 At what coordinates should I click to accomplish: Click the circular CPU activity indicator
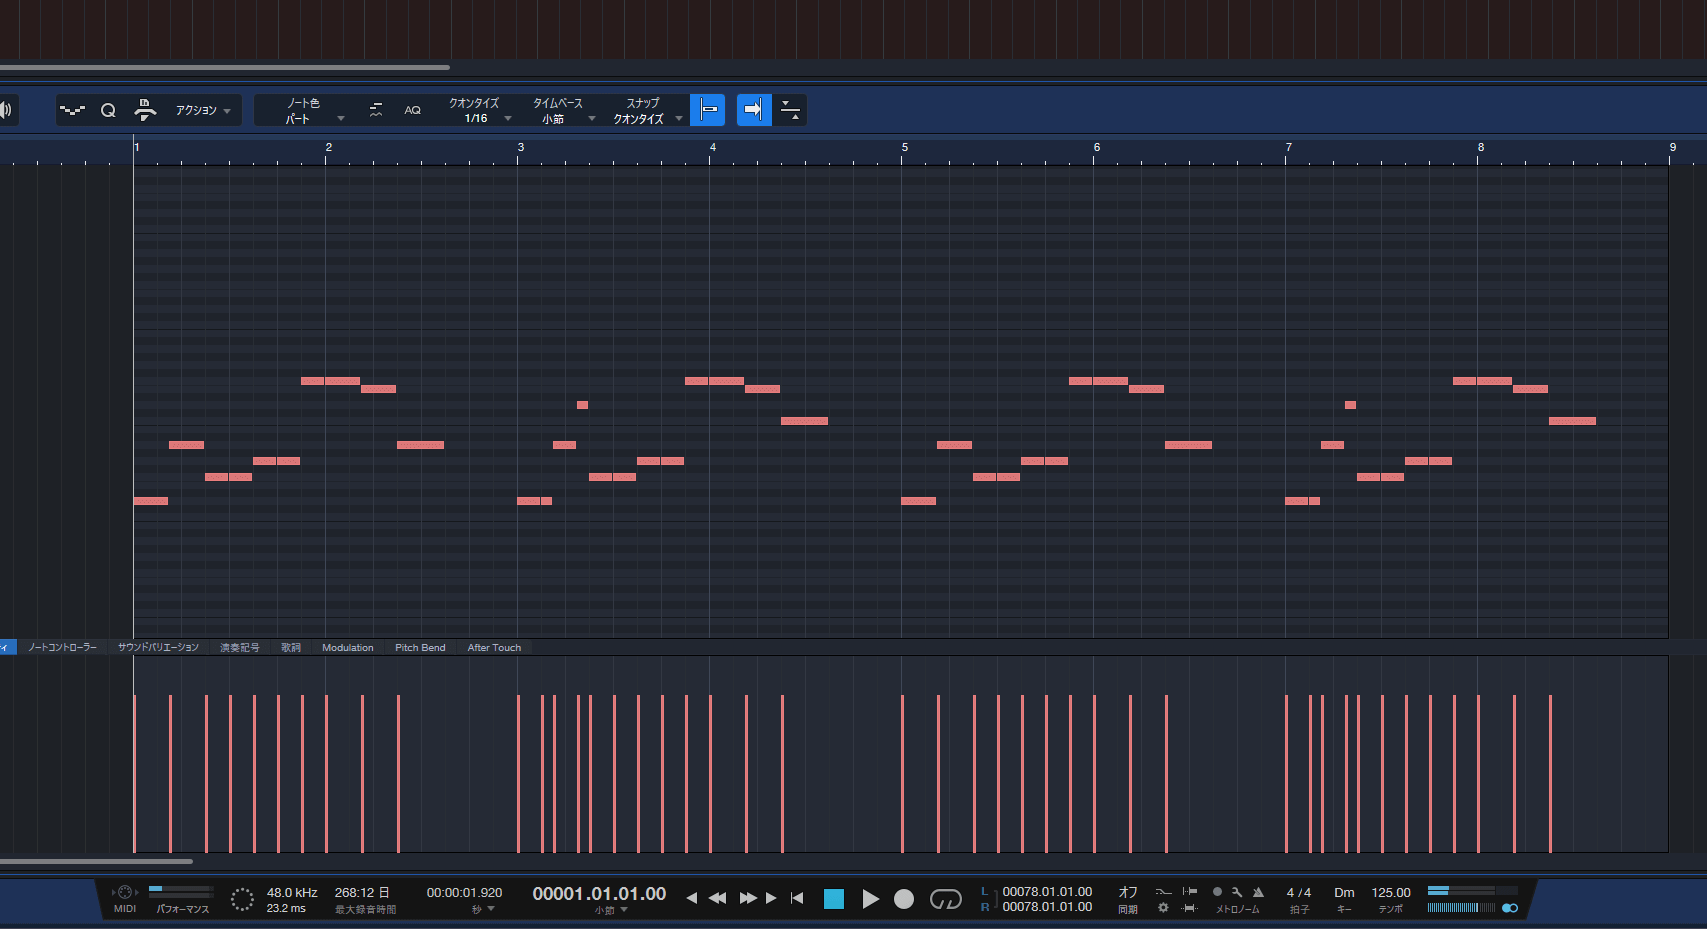pyautogui.click(x=242, y=900)
